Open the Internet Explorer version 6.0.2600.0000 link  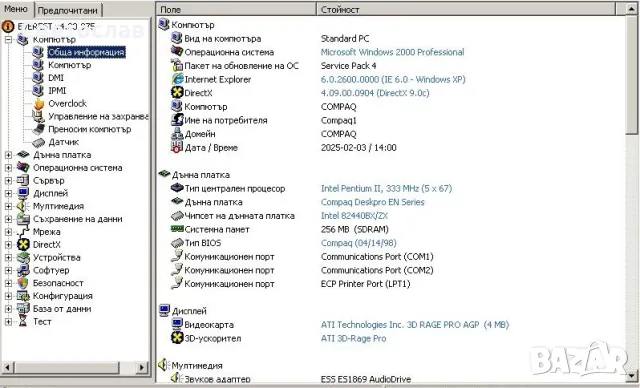(393, 80)
